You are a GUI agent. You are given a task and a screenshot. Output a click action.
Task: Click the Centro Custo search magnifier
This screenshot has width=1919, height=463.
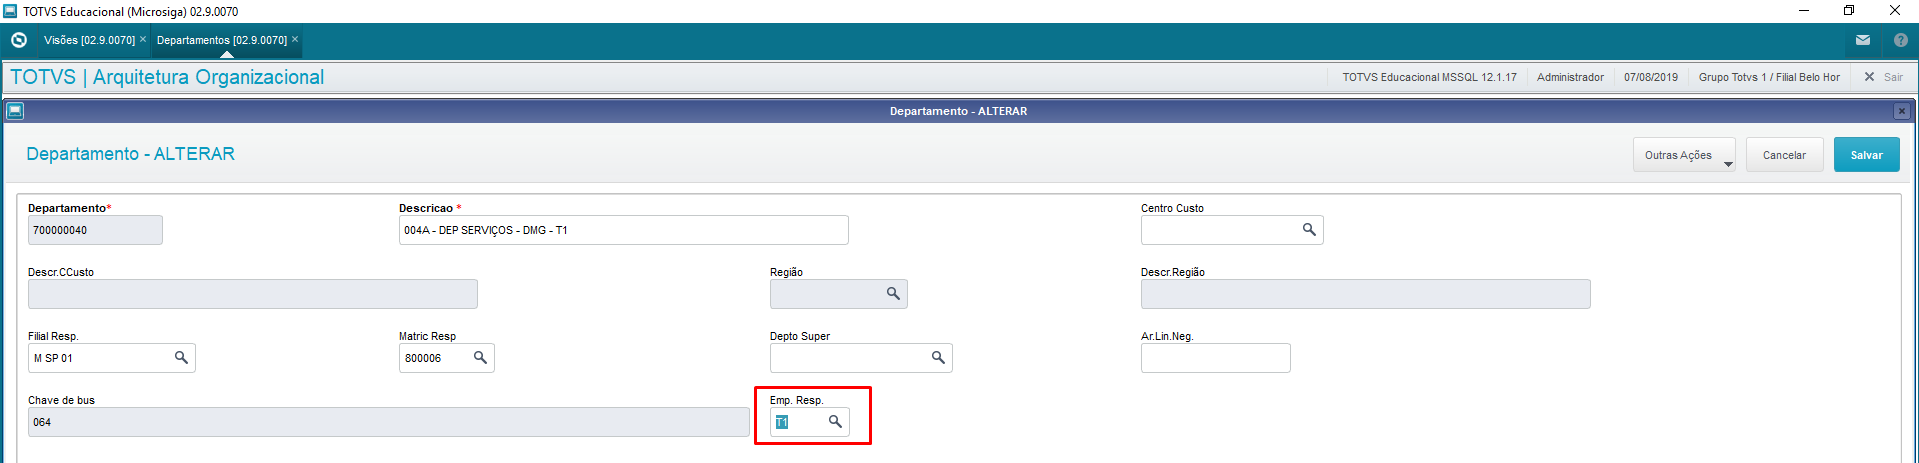coord(1309,230)
